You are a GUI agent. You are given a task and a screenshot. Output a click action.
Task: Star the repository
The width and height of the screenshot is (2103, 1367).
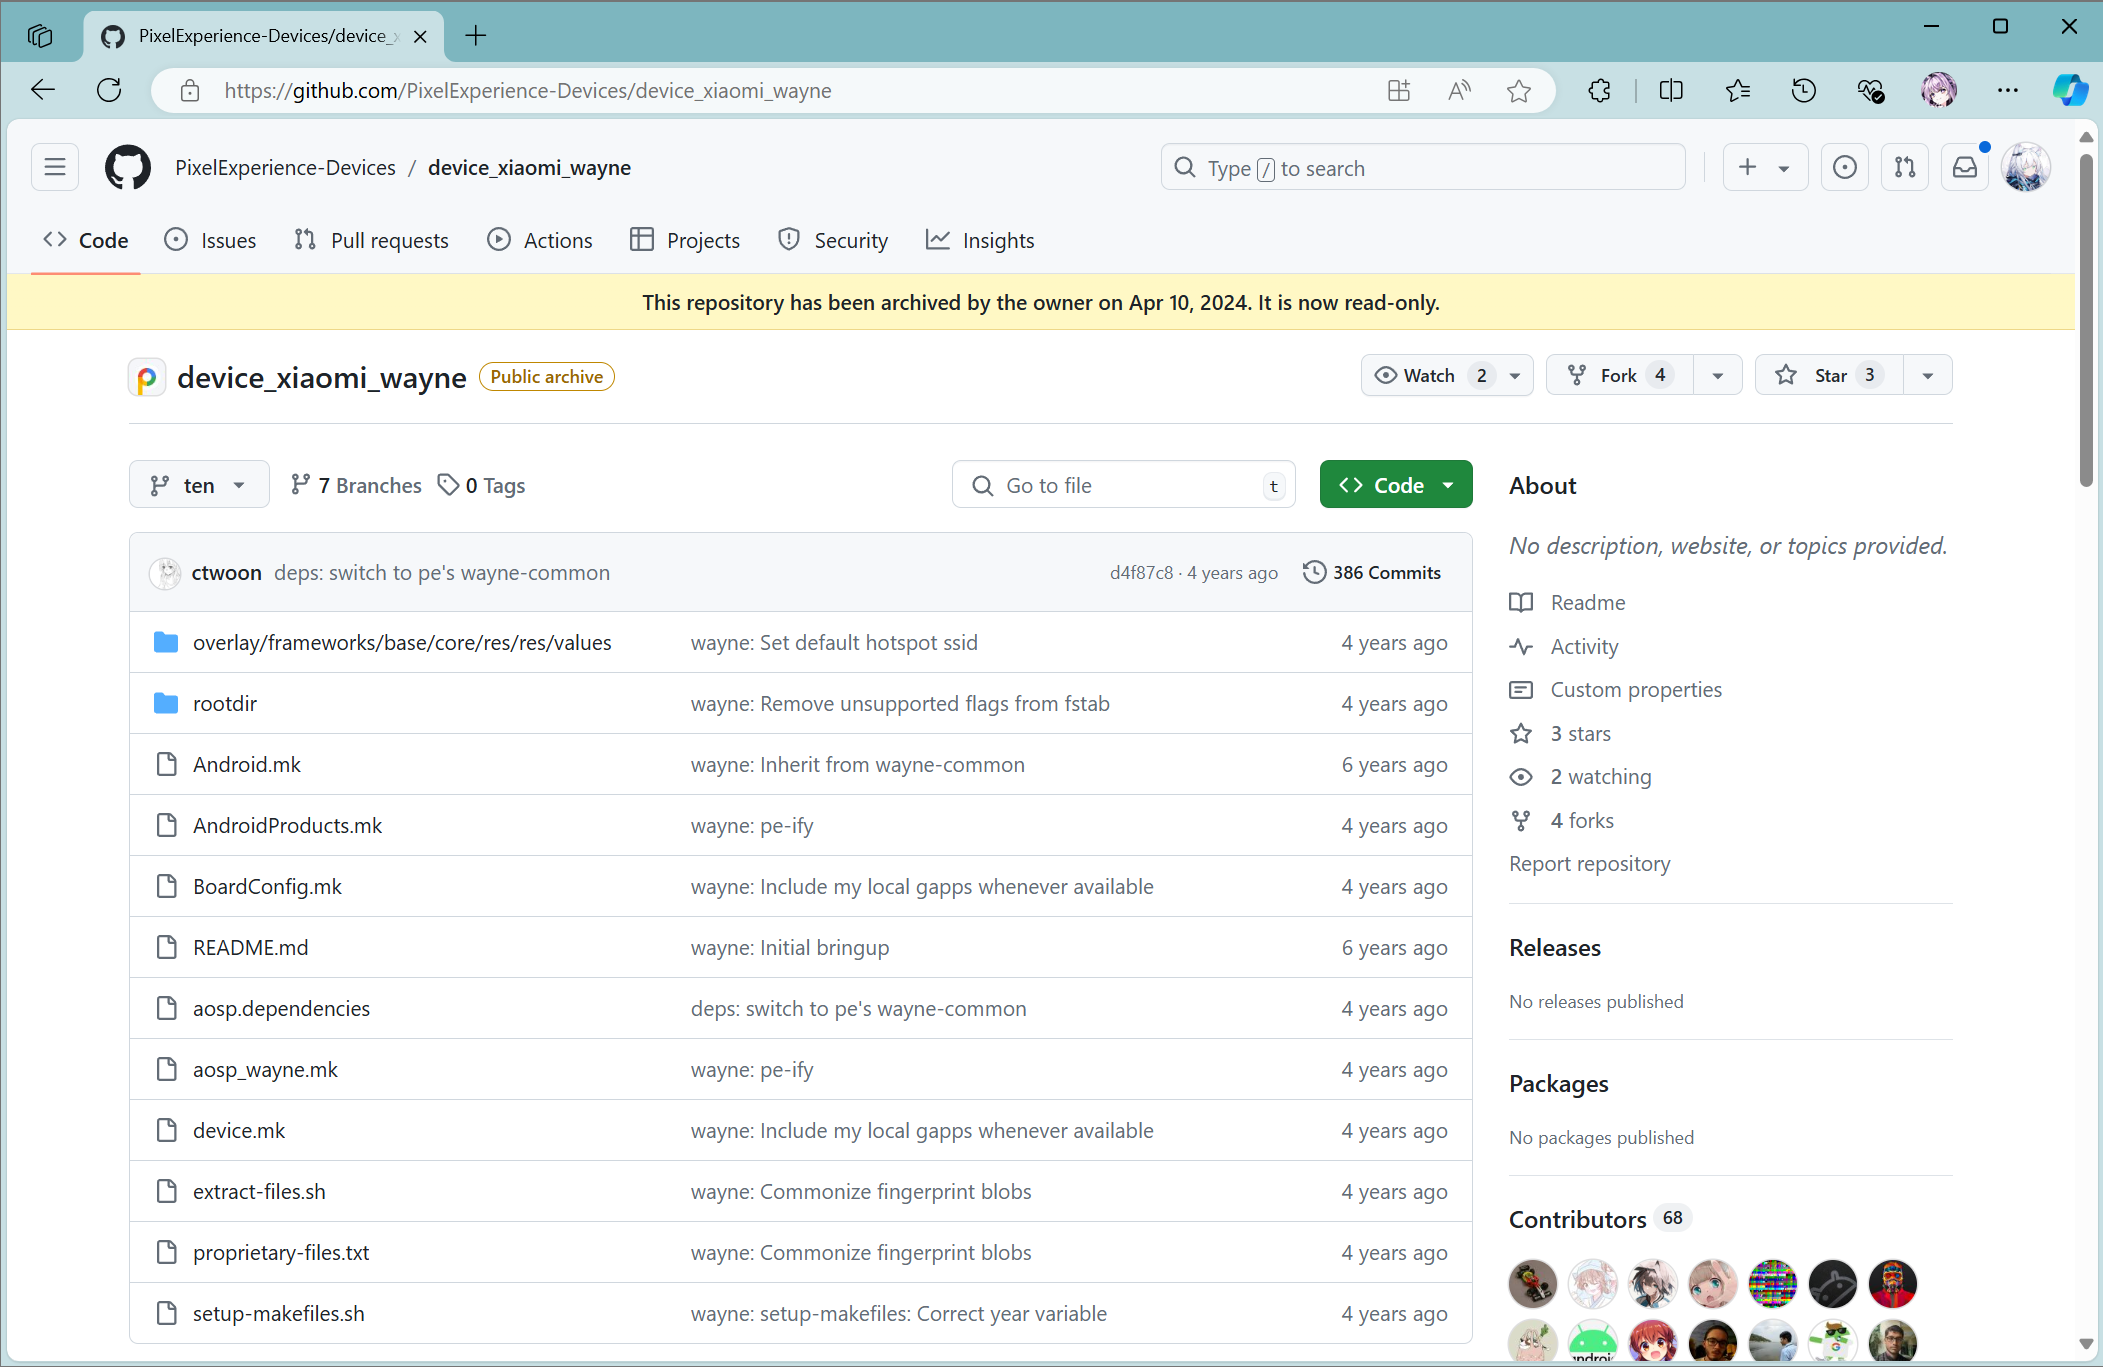coord(1829,375)
